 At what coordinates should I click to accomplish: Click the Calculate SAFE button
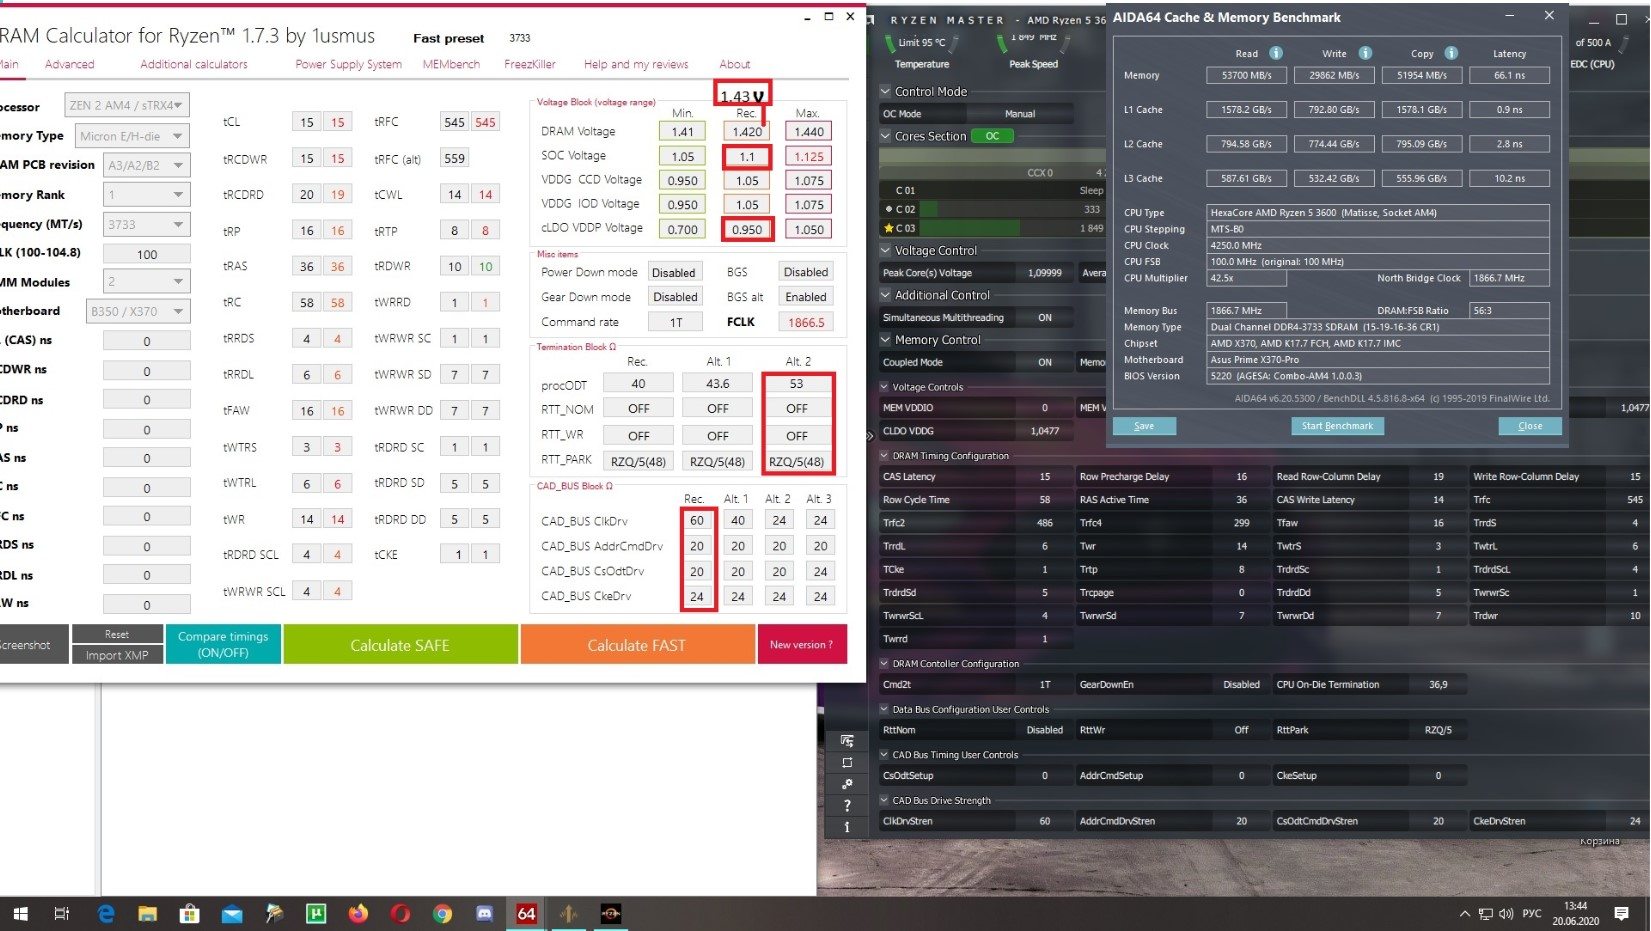pyautogui.click(x=400, y=645)
